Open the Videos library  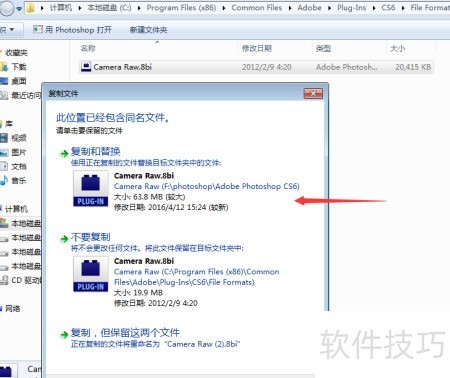19,138
